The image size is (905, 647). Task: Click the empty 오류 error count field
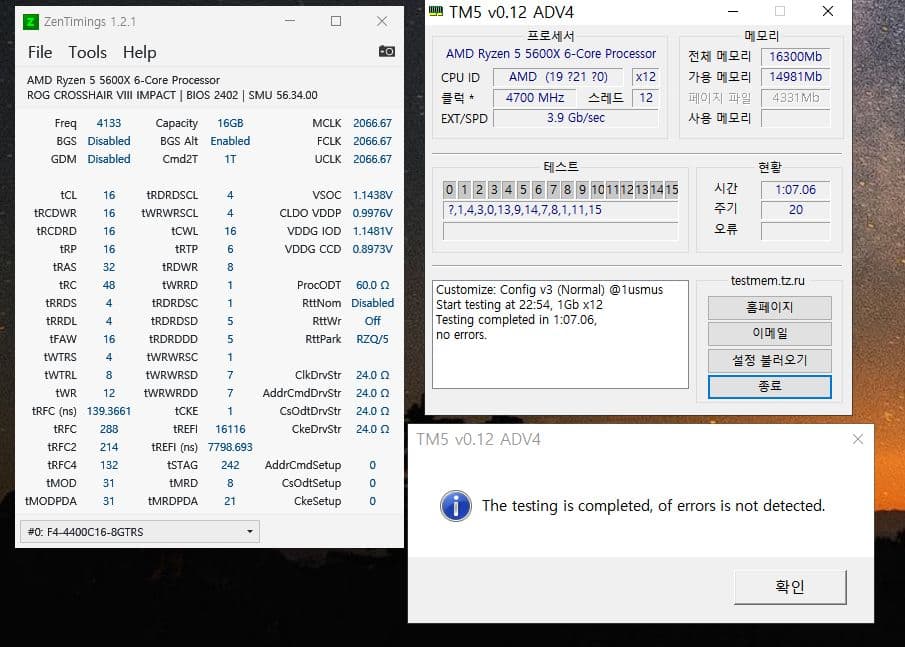point(795,231)
